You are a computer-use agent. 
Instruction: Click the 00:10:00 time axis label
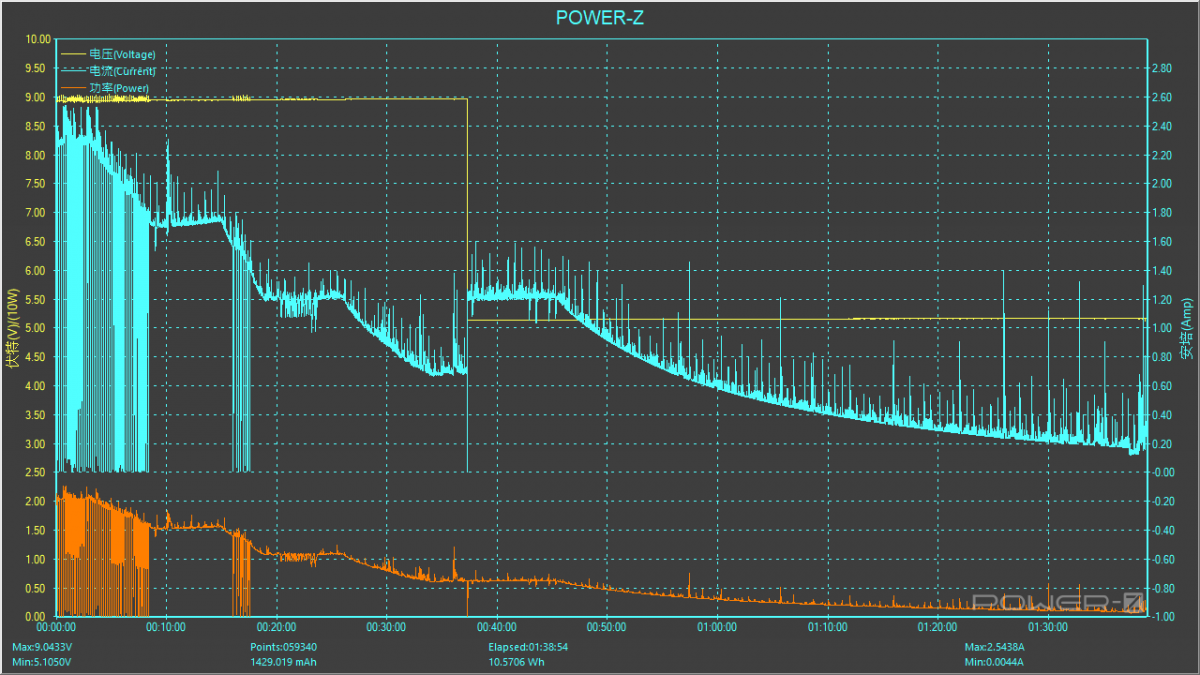click(x=166, y=627)
